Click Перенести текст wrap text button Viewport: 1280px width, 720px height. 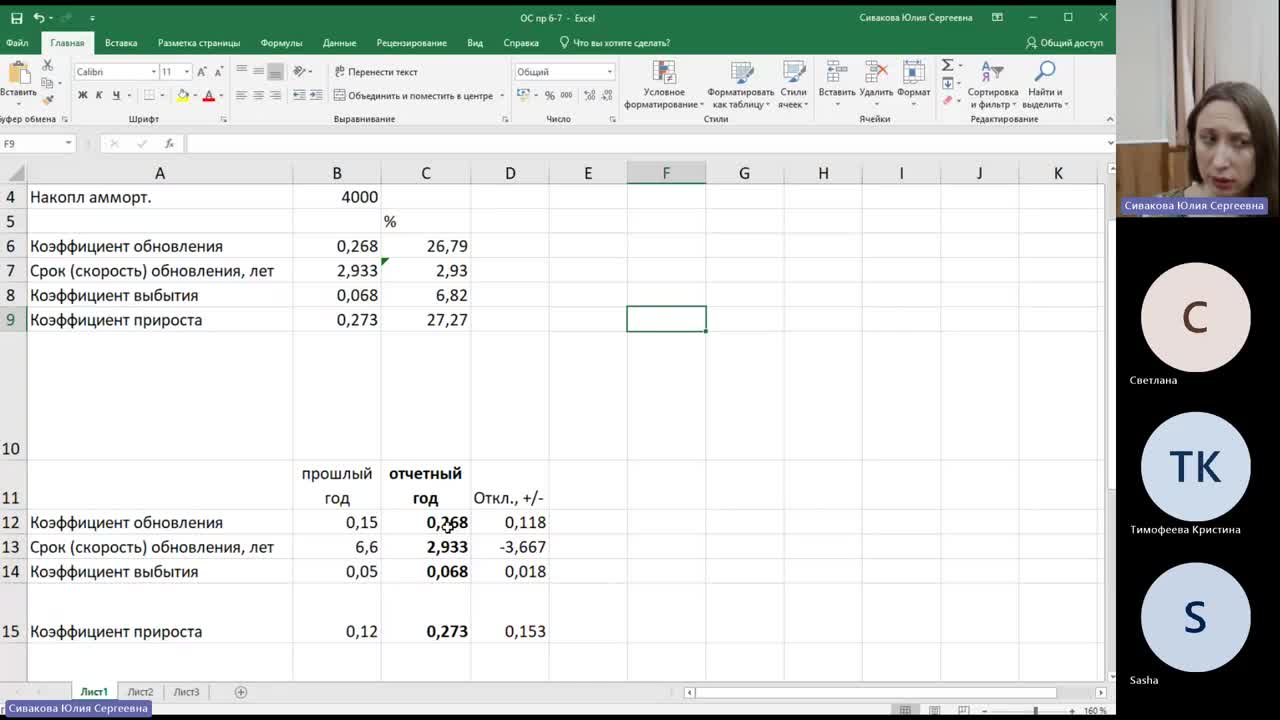376,72
